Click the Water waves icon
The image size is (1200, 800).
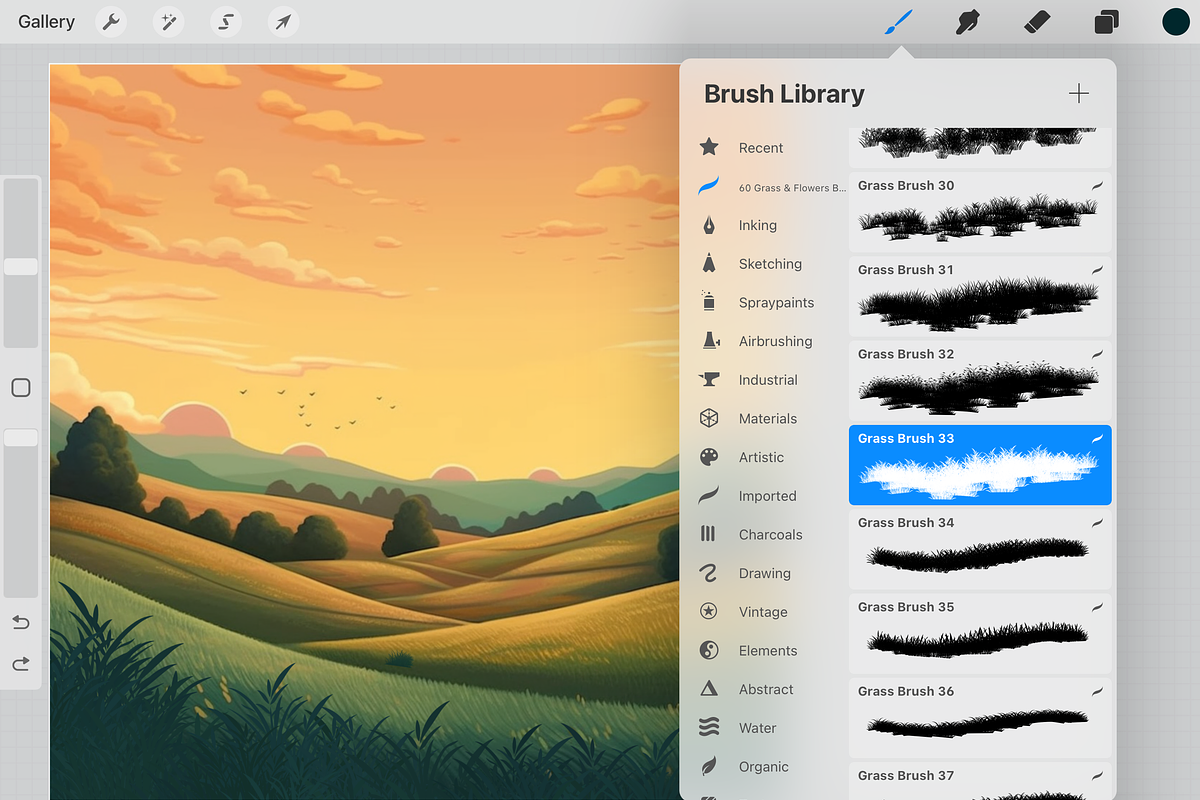(x=709, y=727)
